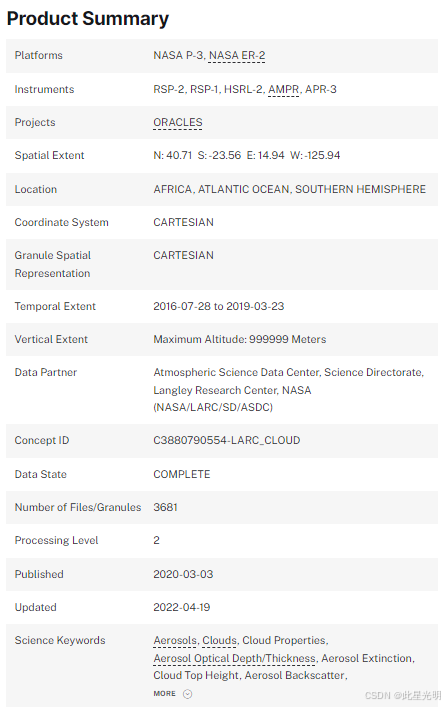
Task: Click the Data State COMPLETE value
Action: 182,474
